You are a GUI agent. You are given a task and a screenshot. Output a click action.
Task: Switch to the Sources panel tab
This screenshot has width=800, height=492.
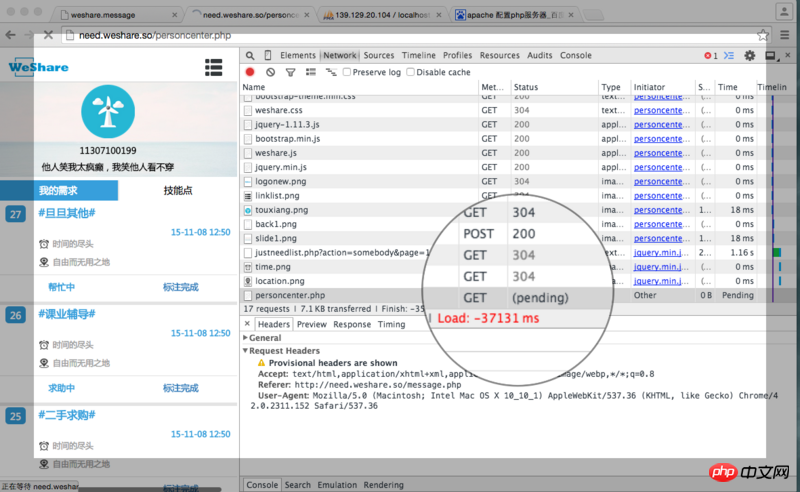(x=378, y=56)
